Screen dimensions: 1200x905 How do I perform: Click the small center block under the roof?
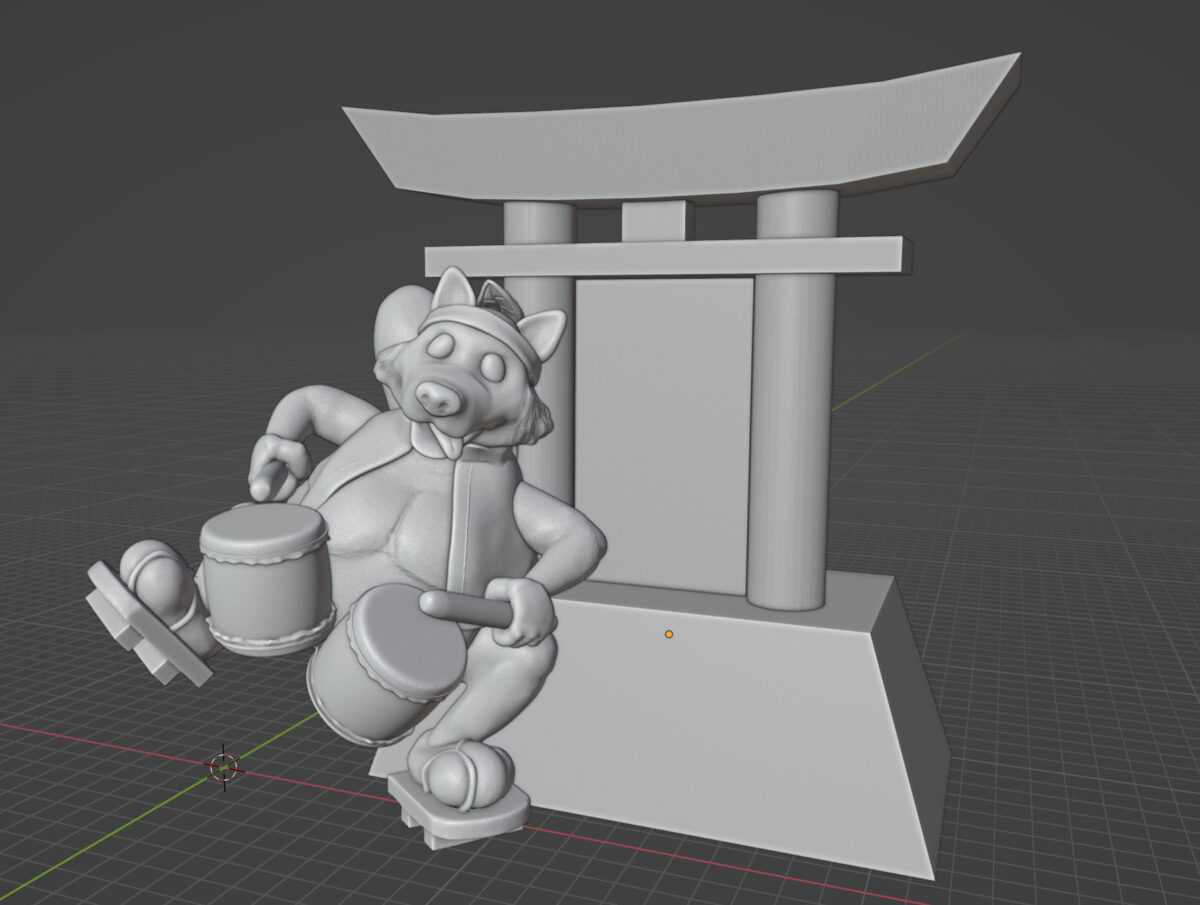657,221
